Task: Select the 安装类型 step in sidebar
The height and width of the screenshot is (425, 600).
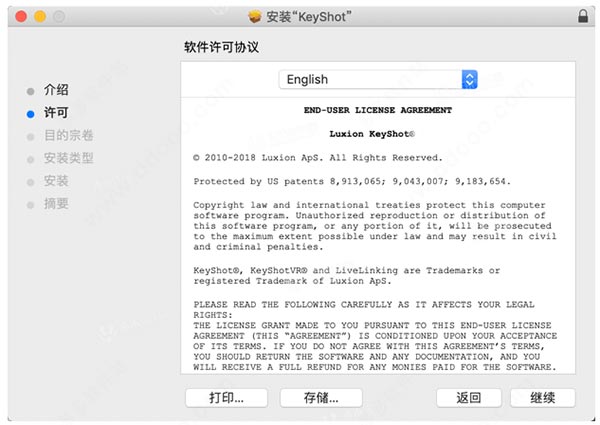Action: click(68, 158)
